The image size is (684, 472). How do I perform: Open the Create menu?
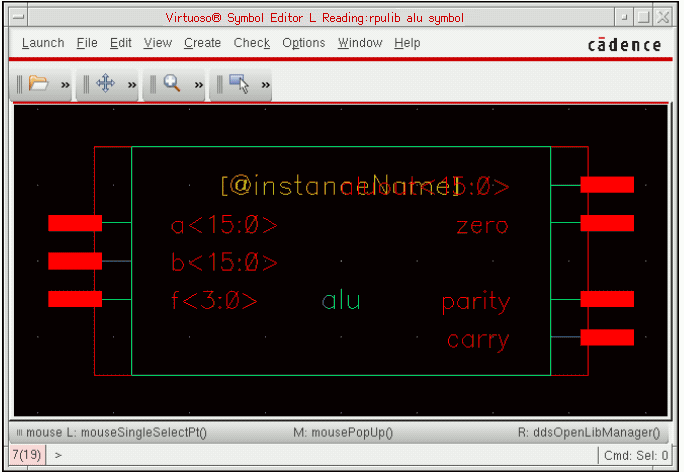(x=202, y=43)
